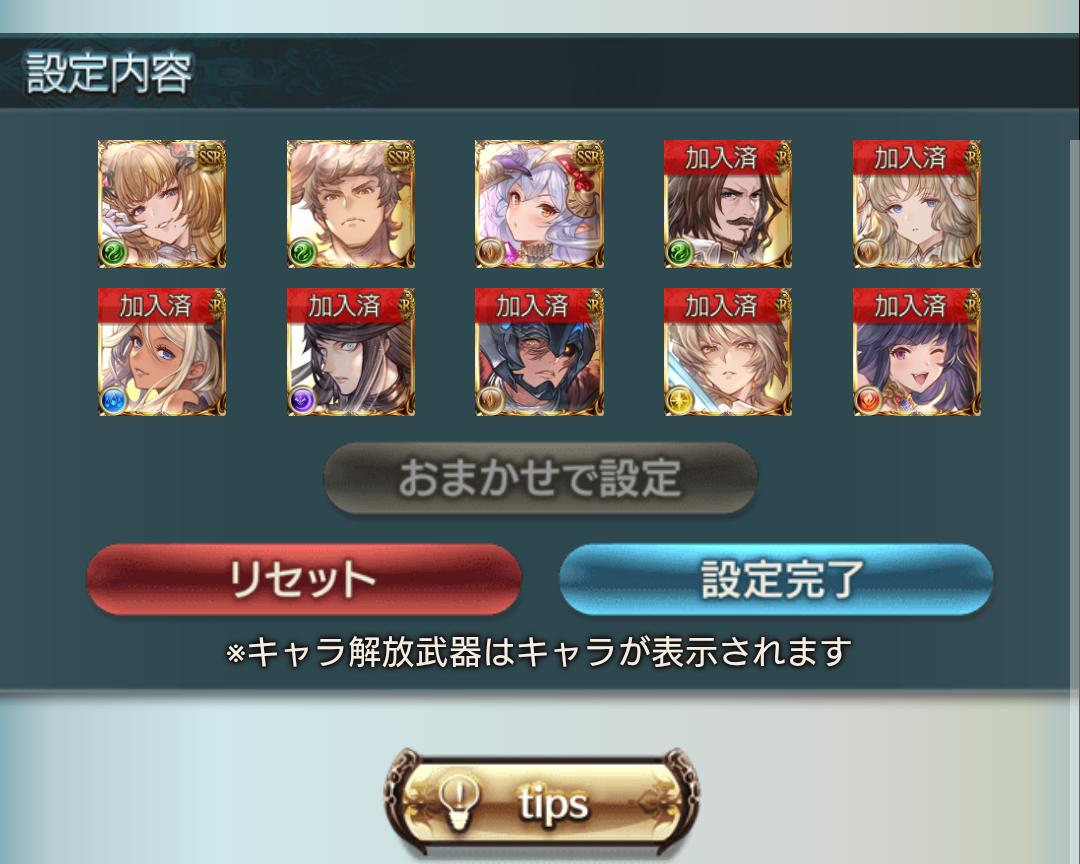The width and height of the screenshot is (1080, 864).
Task: Click the mustached man portrait marked 加入済
Action: tap(728, 204)
